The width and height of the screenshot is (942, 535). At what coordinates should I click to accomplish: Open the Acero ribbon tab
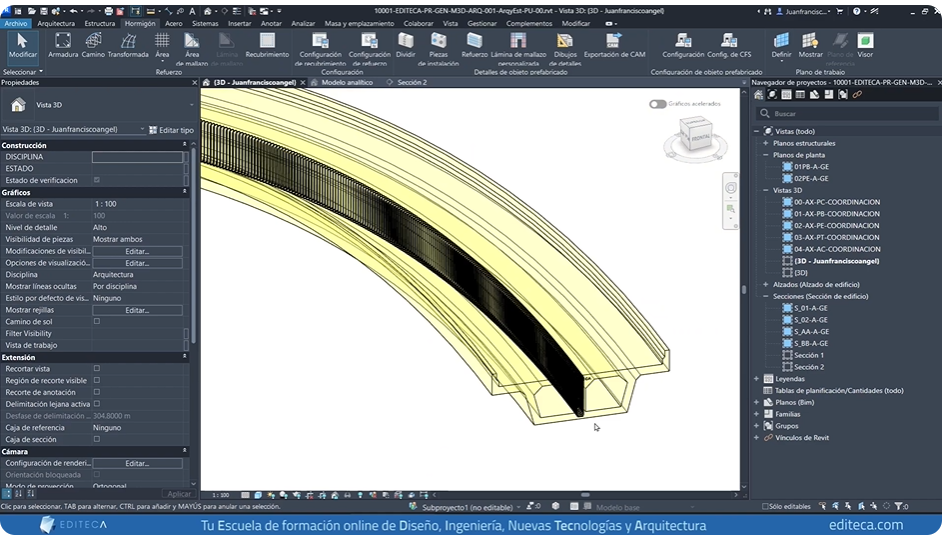[174, 23]
